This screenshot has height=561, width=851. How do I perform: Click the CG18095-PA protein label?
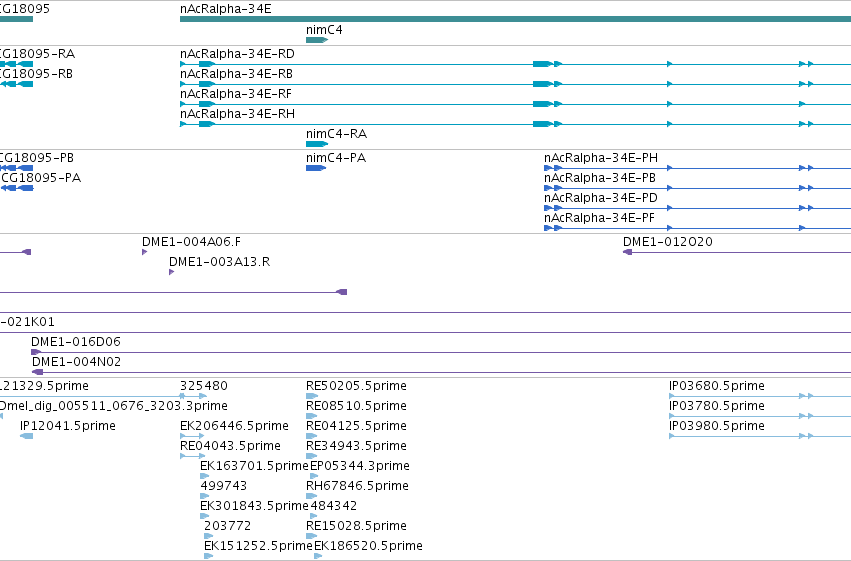(x=40, y=178)
